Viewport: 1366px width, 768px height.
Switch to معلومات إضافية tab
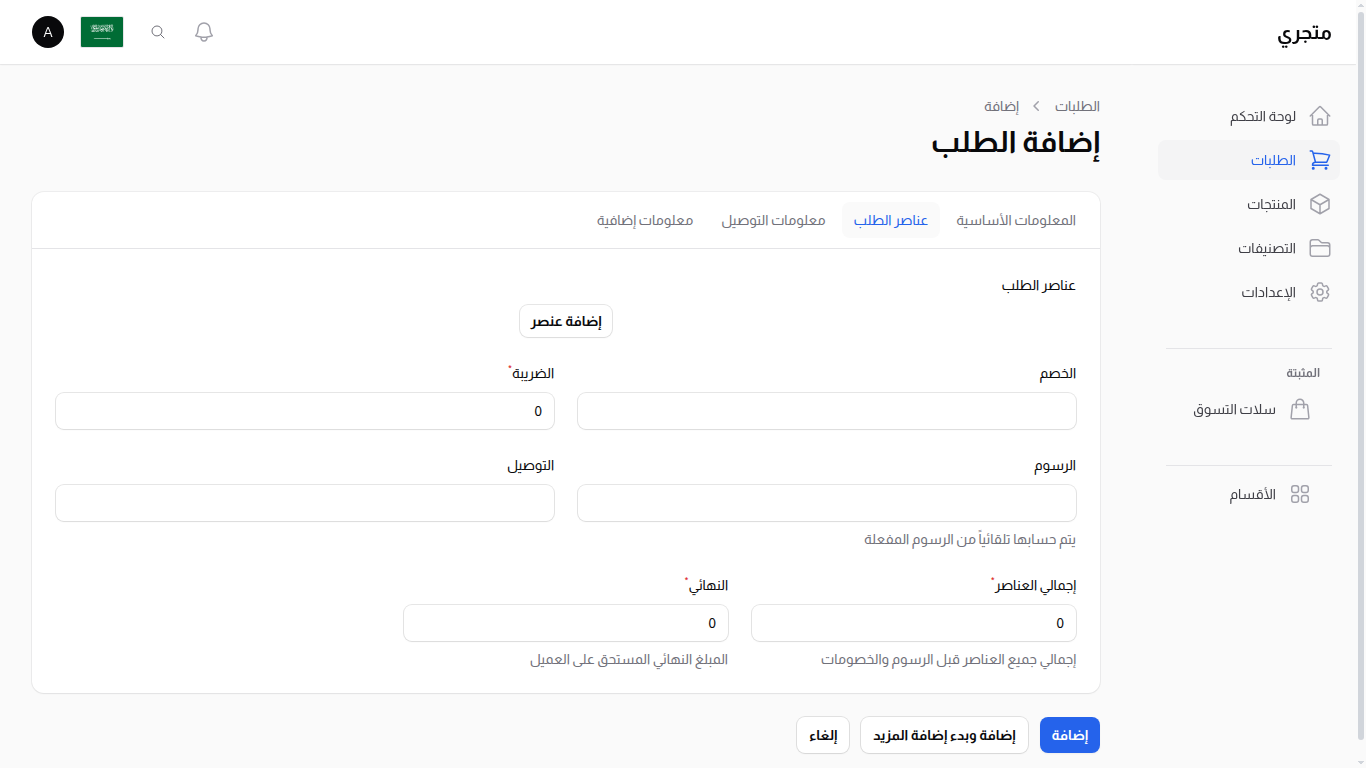click(x=643, y=220)
